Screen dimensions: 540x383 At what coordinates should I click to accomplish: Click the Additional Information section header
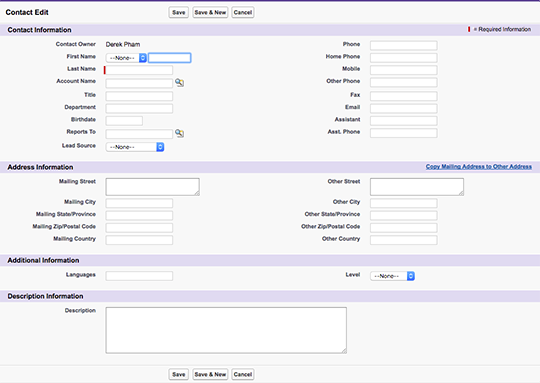[43, 260]
